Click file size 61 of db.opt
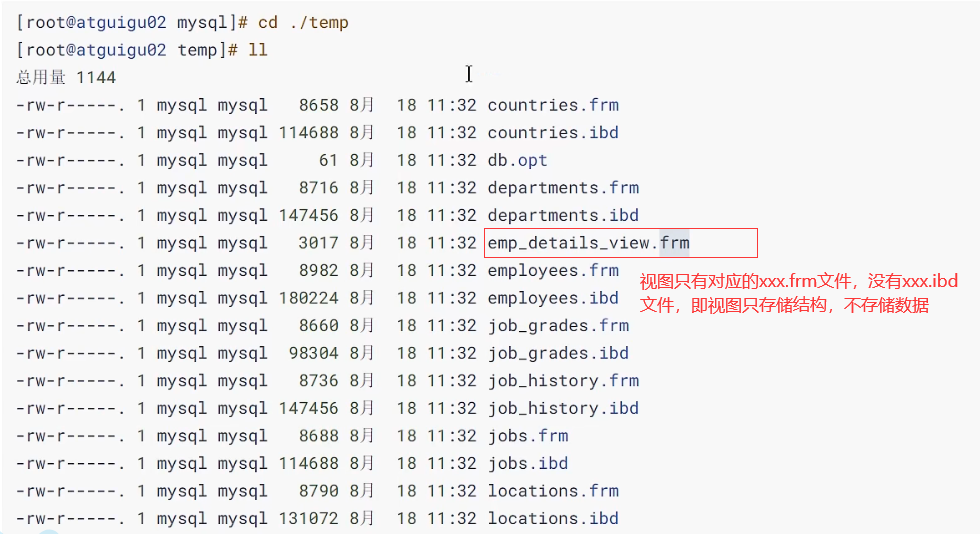This screenshot has height=534, width=980. [x=329, y=161]
